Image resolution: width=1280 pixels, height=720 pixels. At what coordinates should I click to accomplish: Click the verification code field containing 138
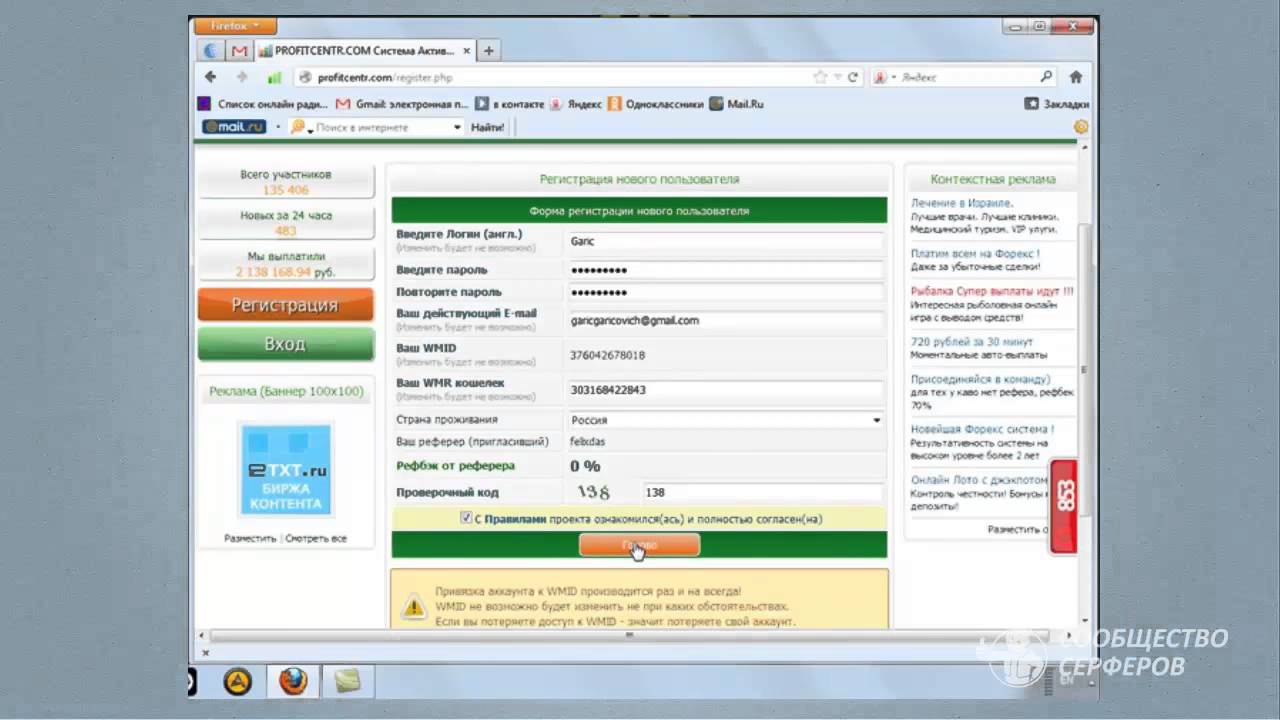[763, 492]
